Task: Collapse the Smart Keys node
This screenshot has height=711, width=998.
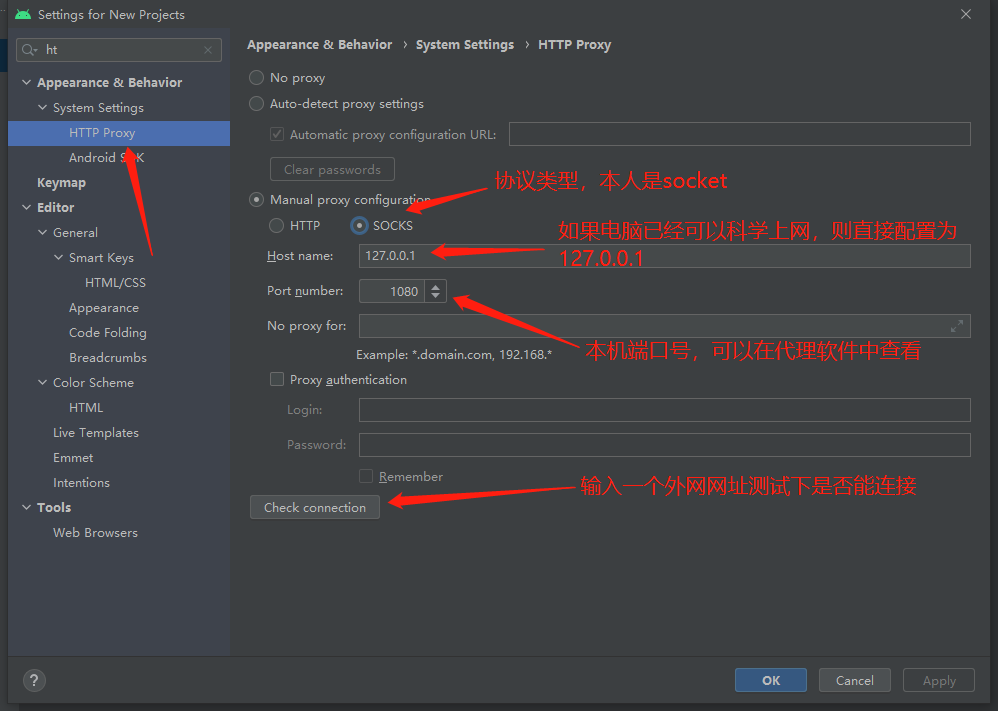Action: point(59,257)
